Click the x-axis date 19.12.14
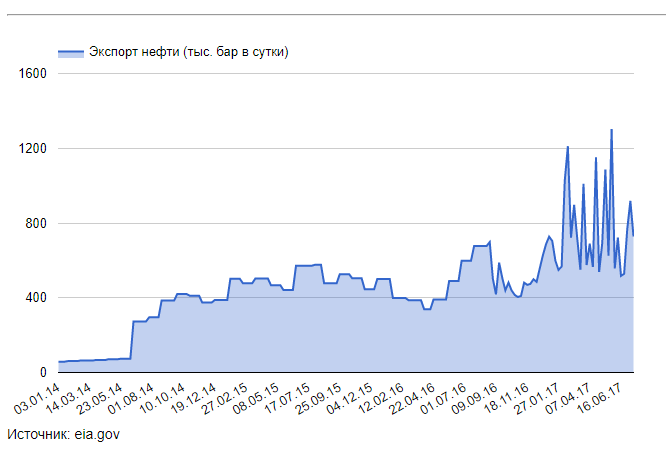666x451 pixels. [x=193, y=398]
